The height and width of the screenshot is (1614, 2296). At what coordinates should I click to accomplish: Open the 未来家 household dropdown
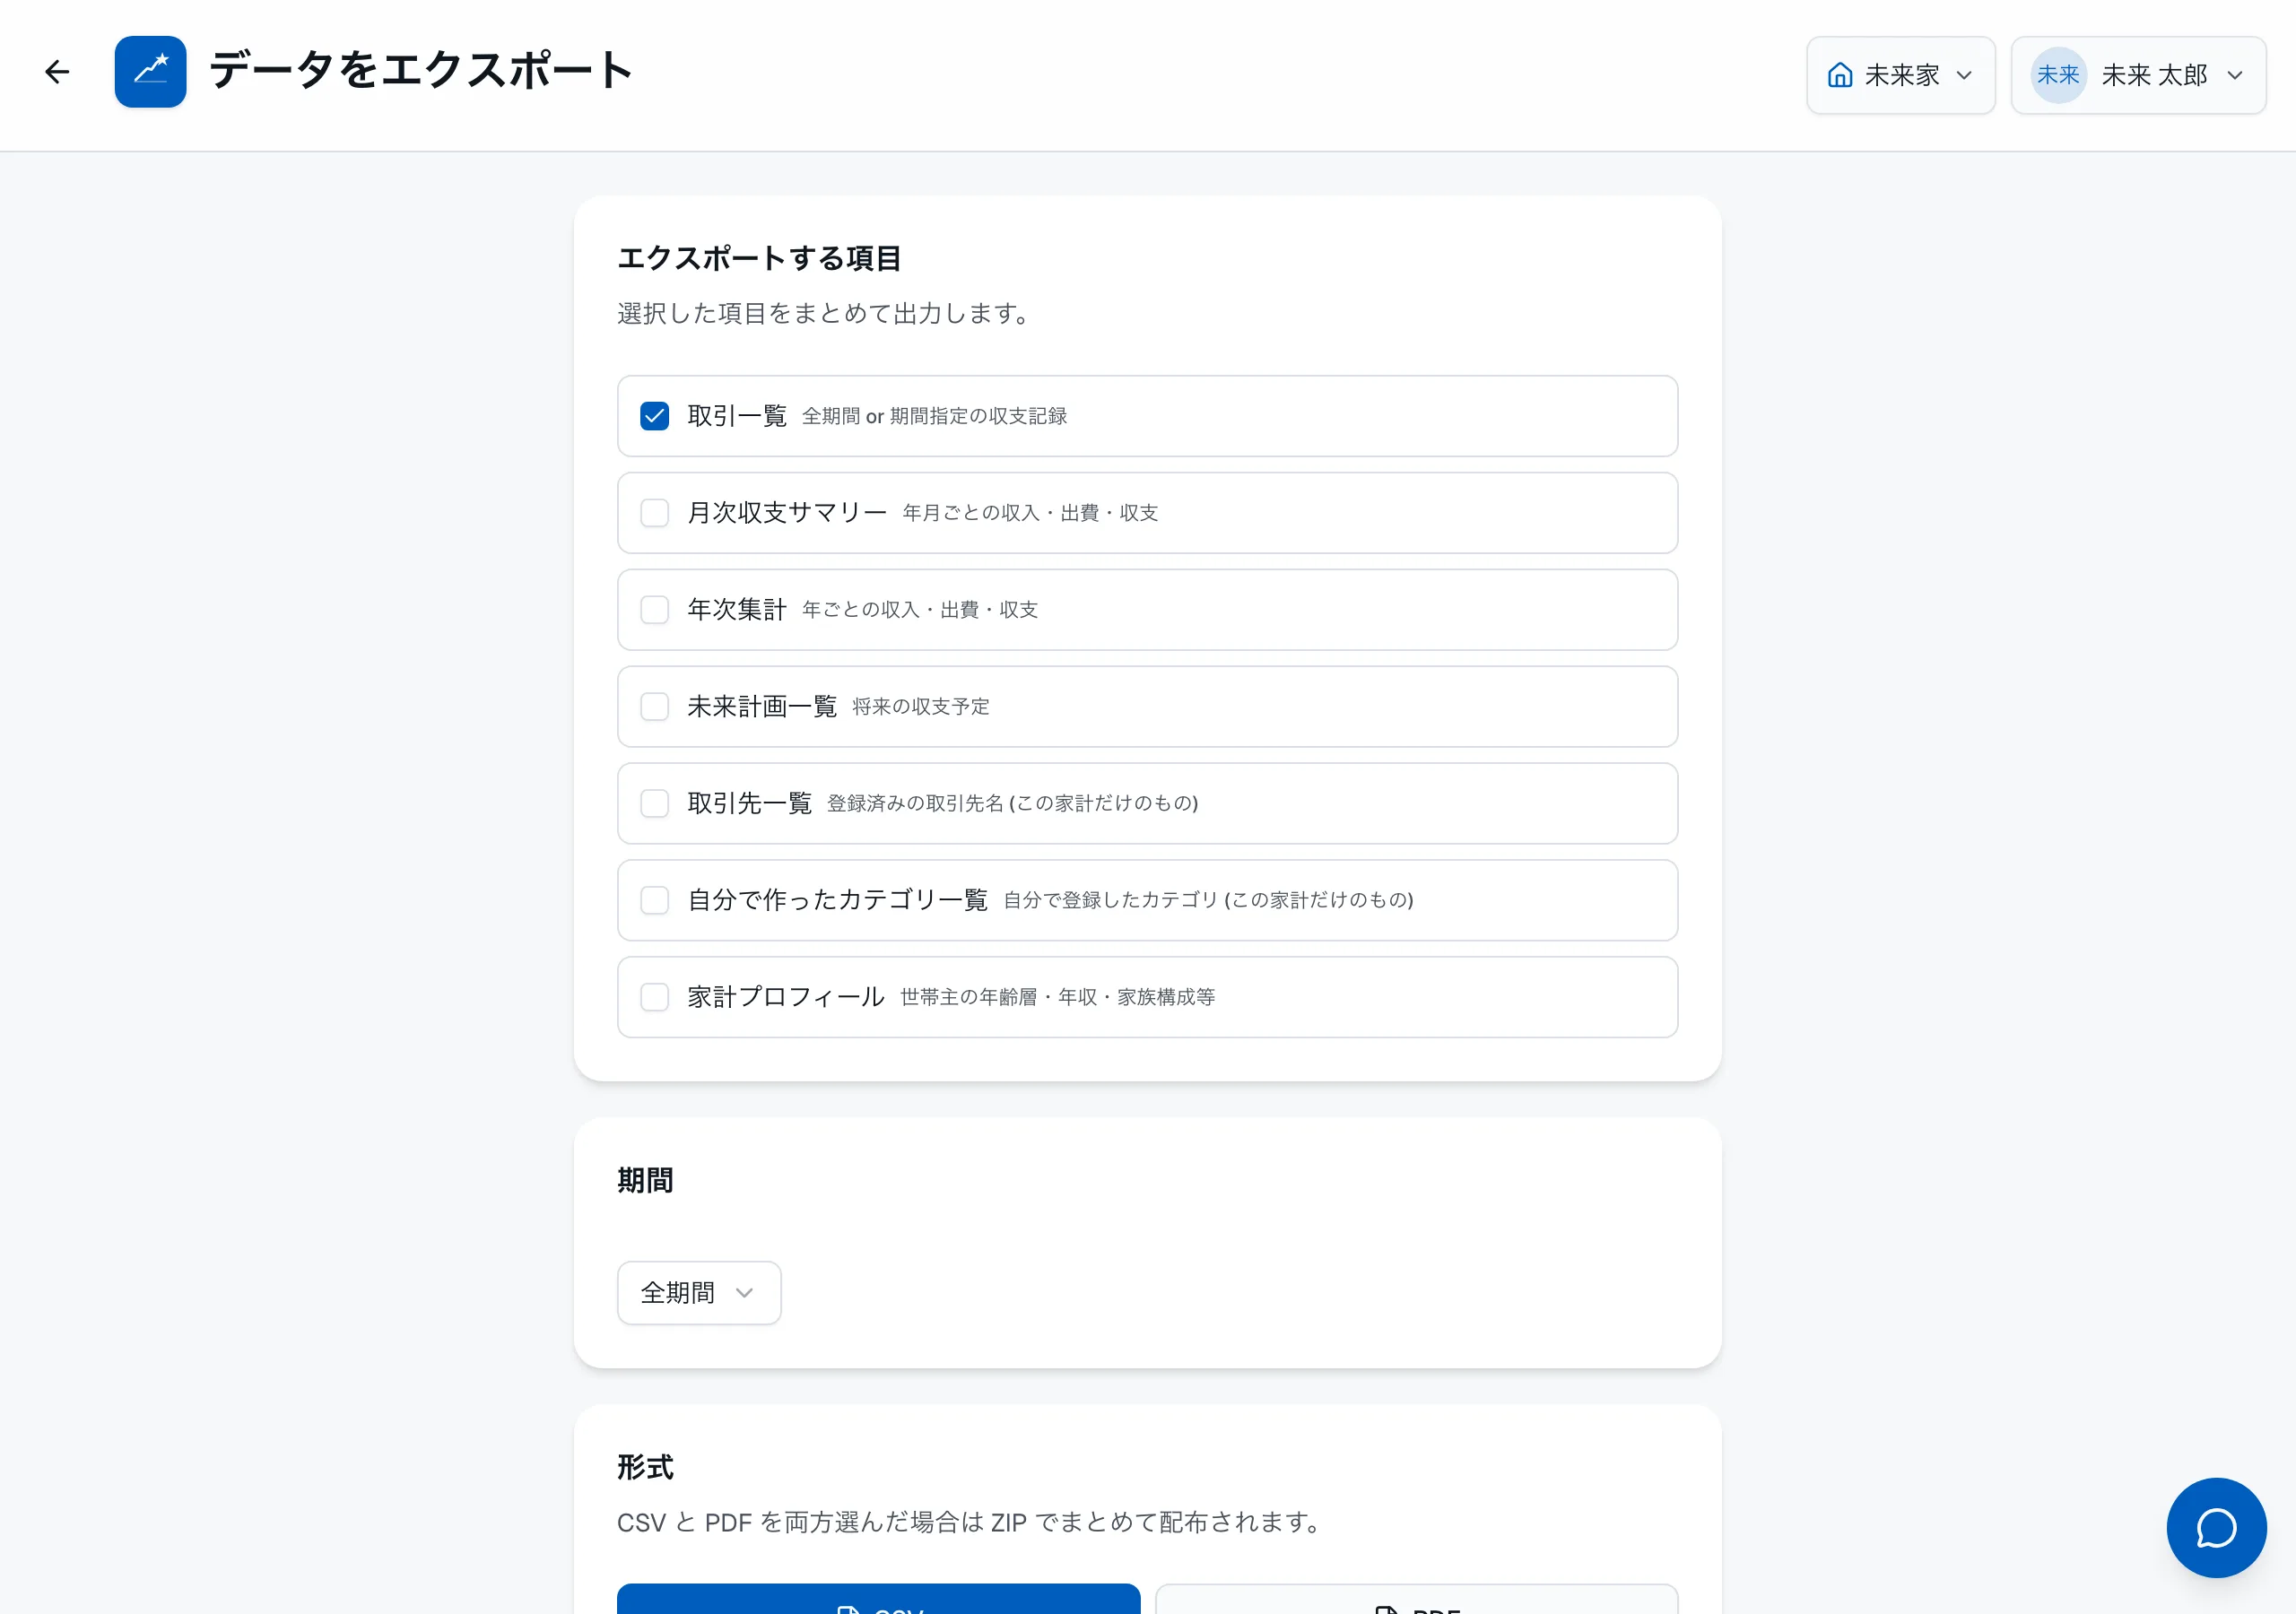1900,75
